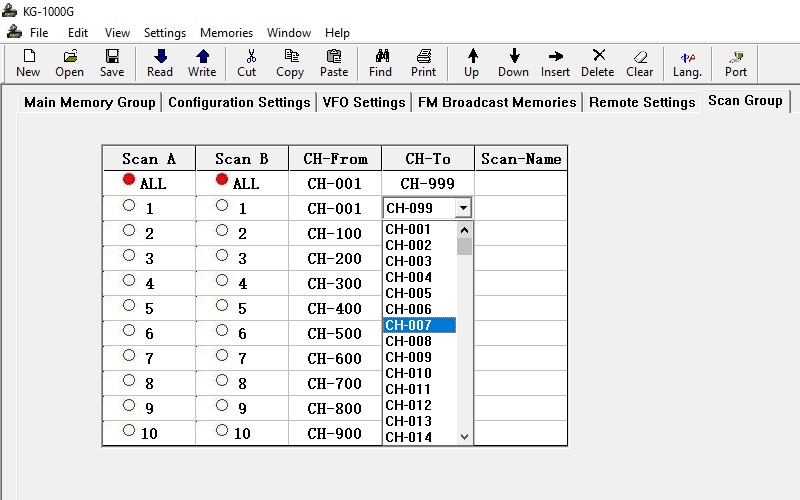Select Scan A group 10 radio button

pos(129,430)
